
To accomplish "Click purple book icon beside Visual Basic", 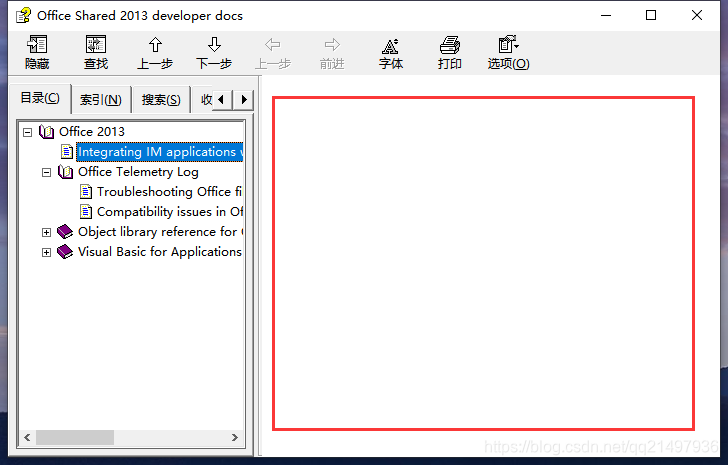I will [65, 252].
